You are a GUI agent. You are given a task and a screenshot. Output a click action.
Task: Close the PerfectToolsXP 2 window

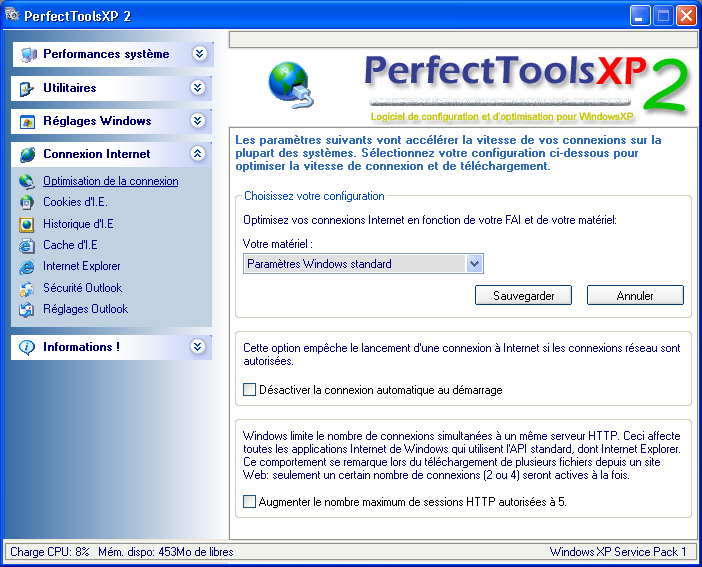coord(686,16)
